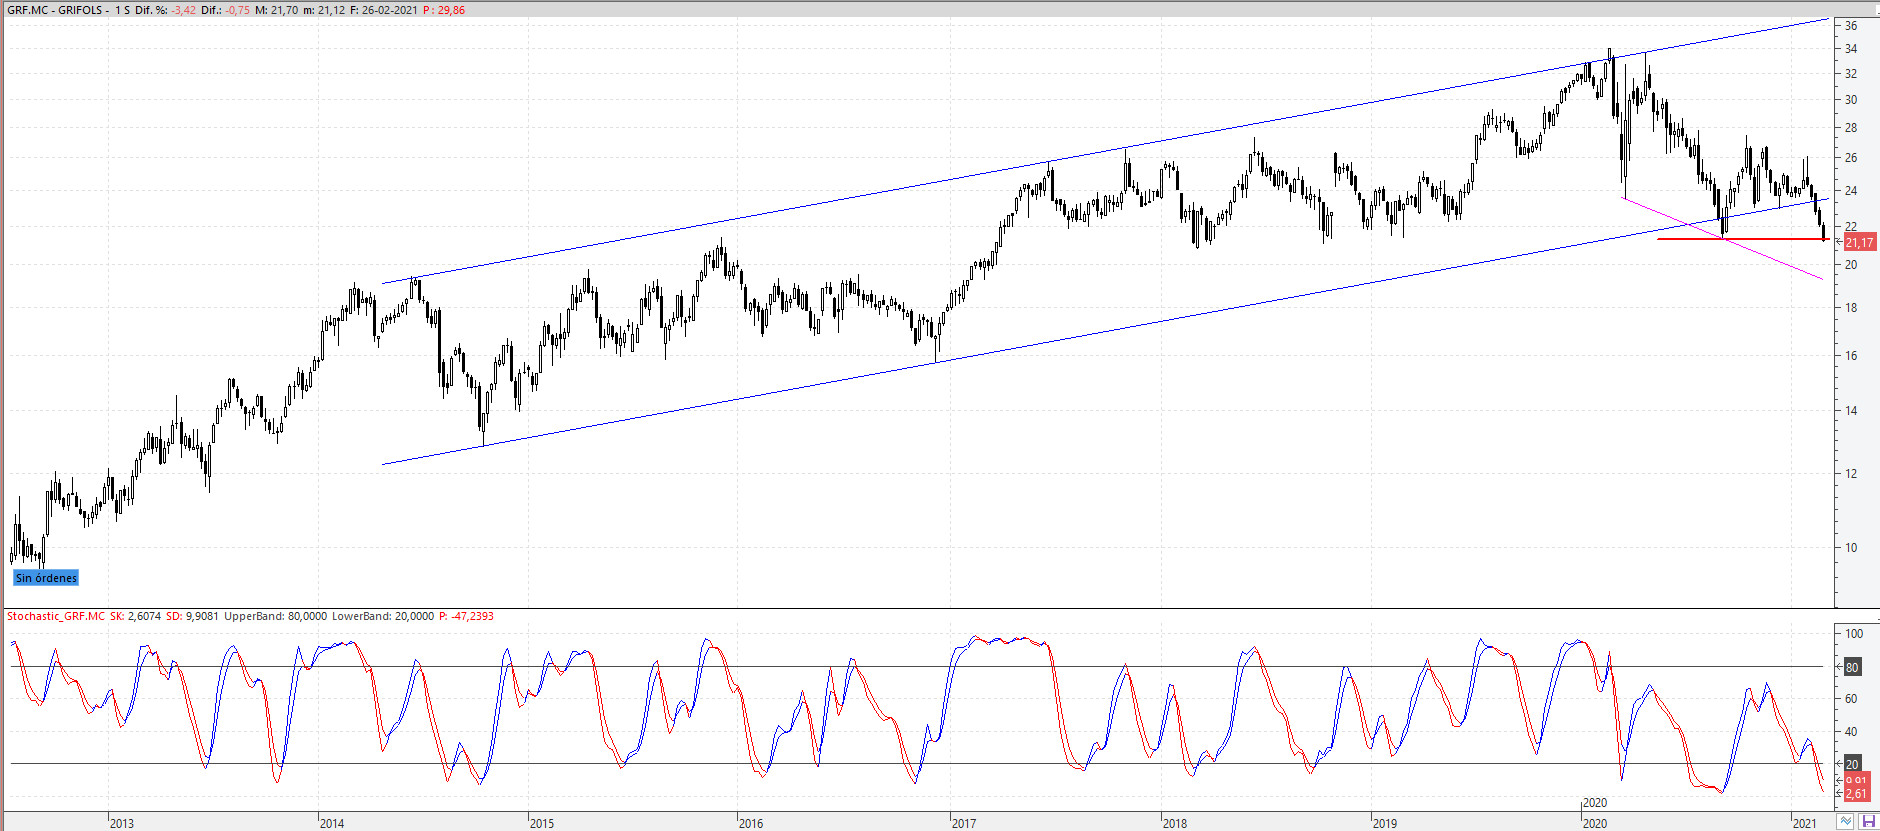1880x831 pixels.
Task: Click the red P: 29,86 value in header
Action: click(444, 10)
